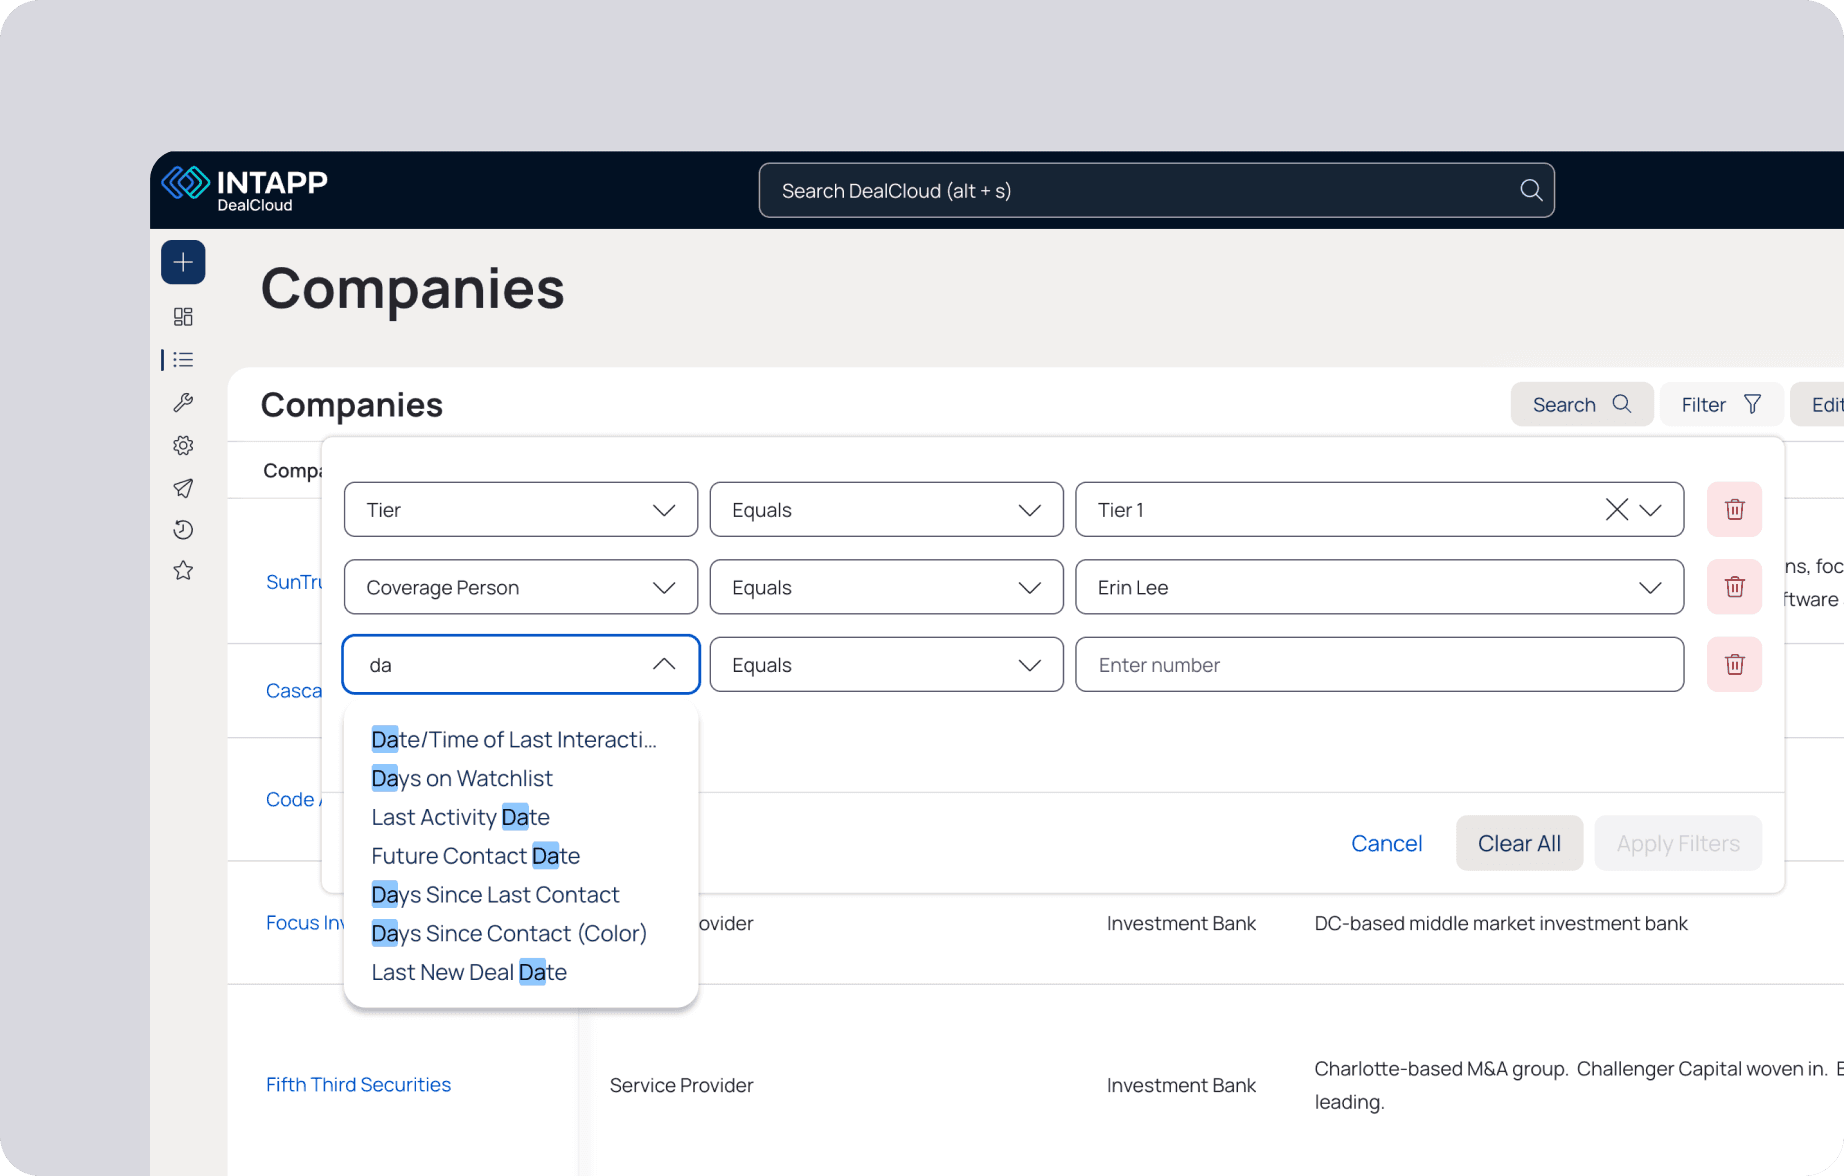Open the list view icon in sidebar
The height and width of the screenshot is (1176, 1844).
point(183,360)
